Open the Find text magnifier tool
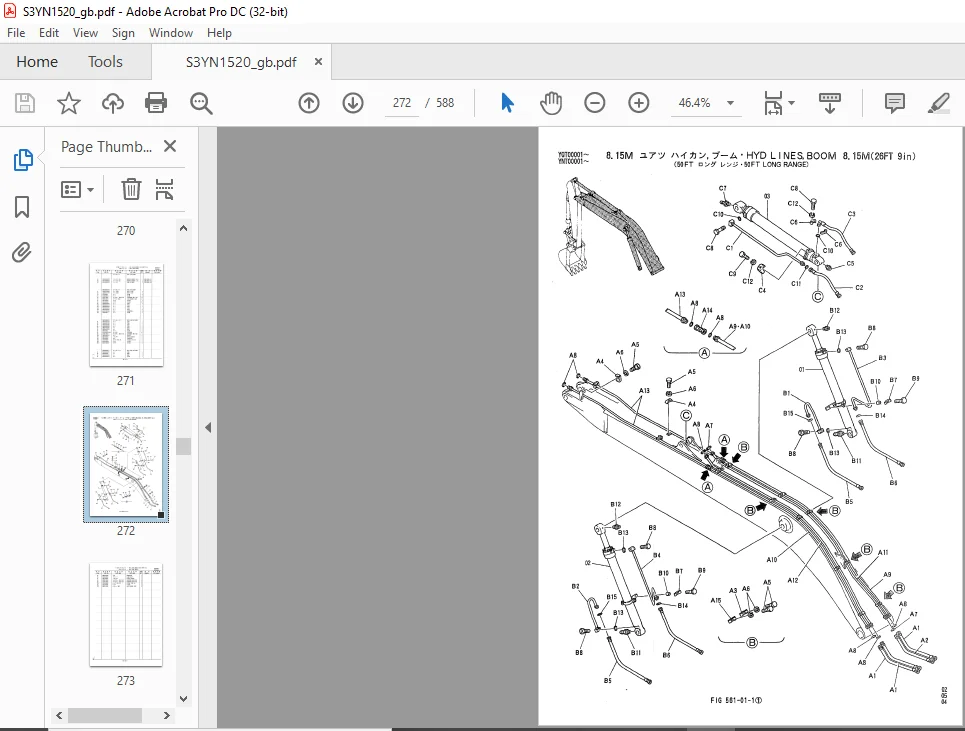Screen dimensions: 965x731 (201, 103)
